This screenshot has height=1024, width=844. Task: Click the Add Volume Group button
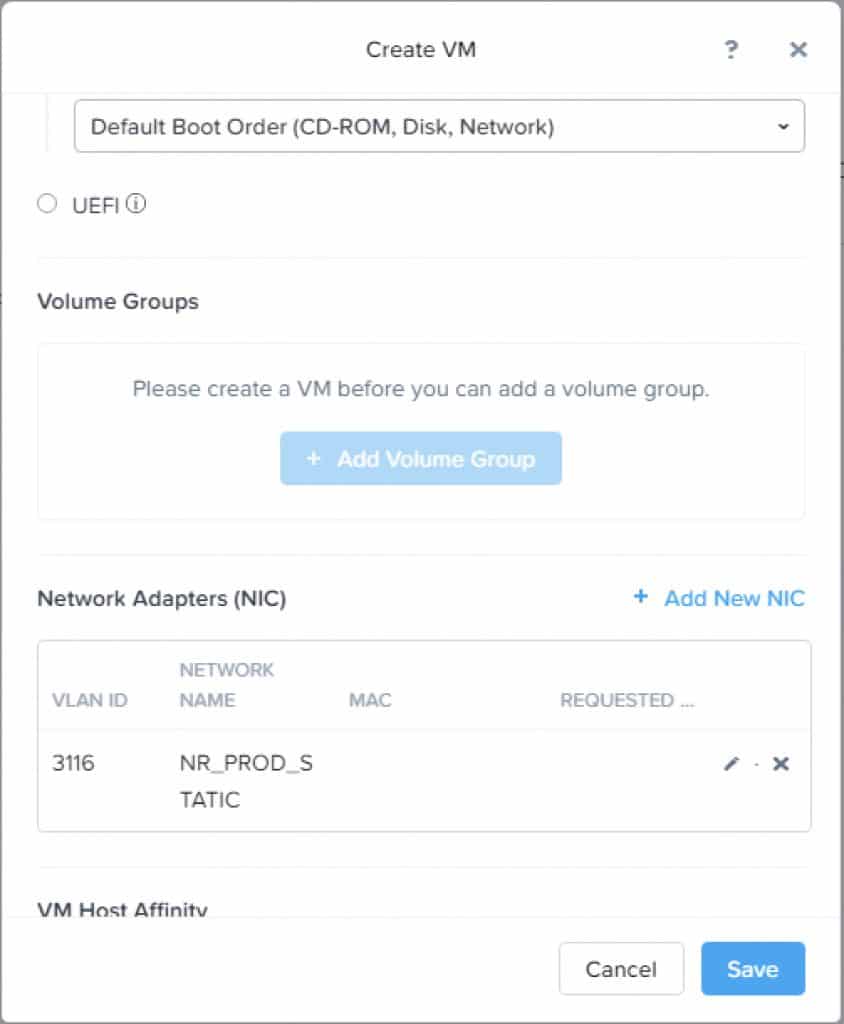pyautogui.click(x=421, y=458)
